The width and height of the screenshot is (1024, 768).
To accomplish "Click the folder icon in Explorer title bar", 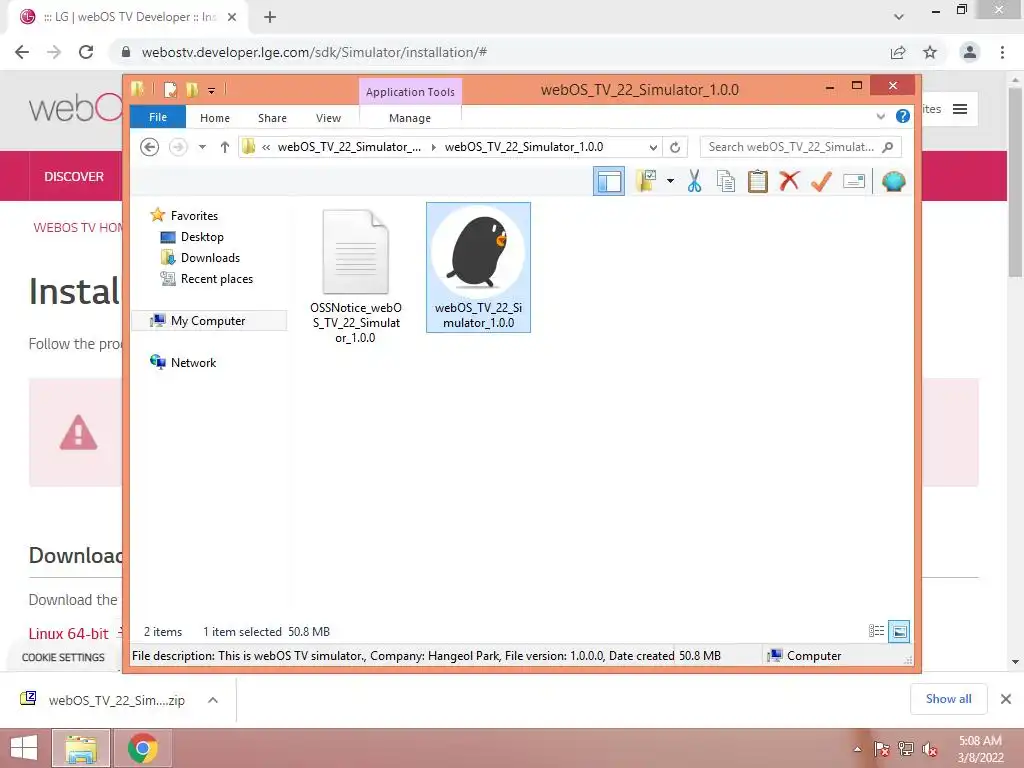I will pos(138,89).
